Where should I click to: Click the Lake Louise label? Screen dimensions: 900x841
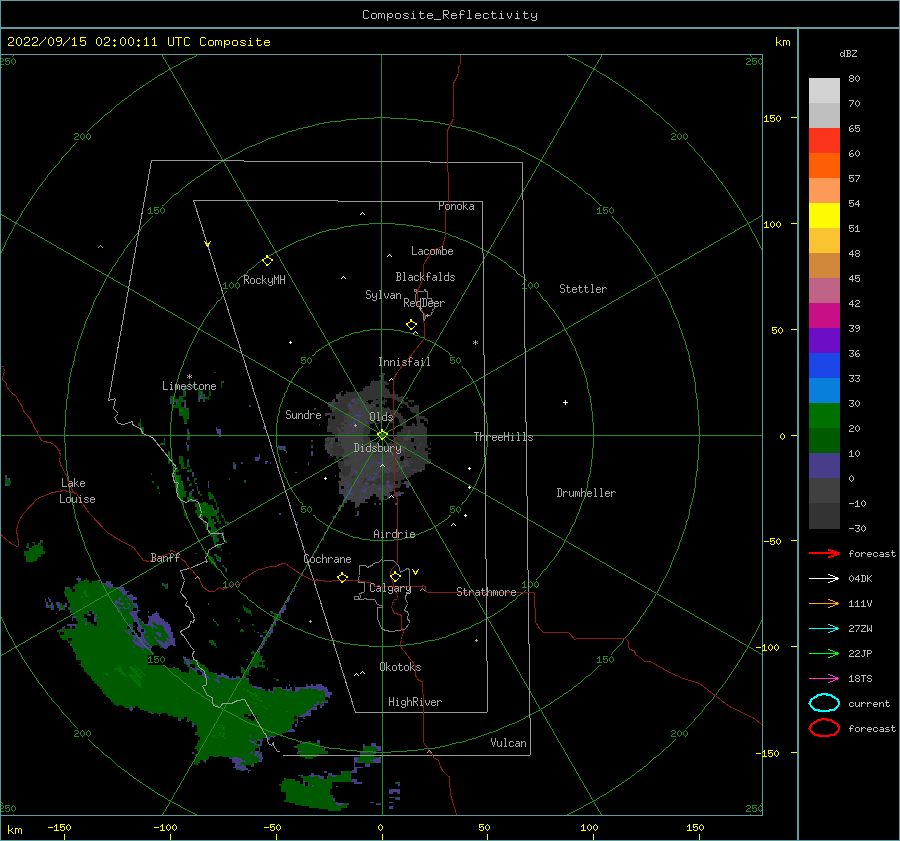coord(77,491)
